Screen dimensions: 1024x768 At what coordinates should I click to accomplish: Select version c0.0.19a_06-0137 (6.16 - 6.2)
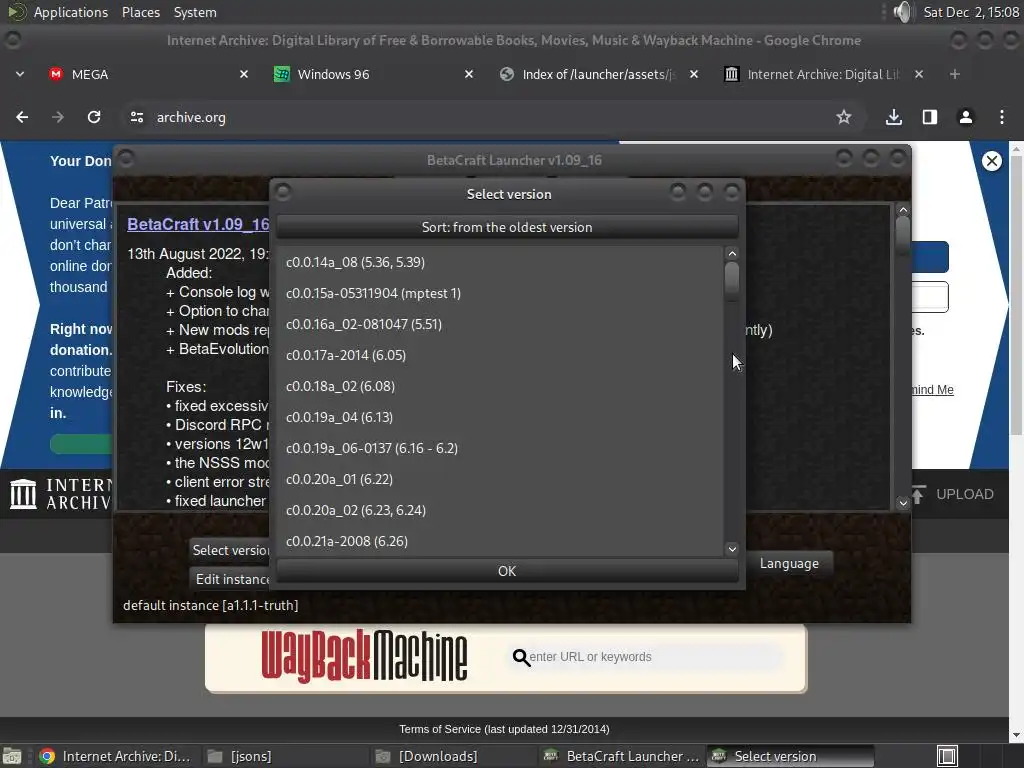pyautogui.click(x=500, y=449)
